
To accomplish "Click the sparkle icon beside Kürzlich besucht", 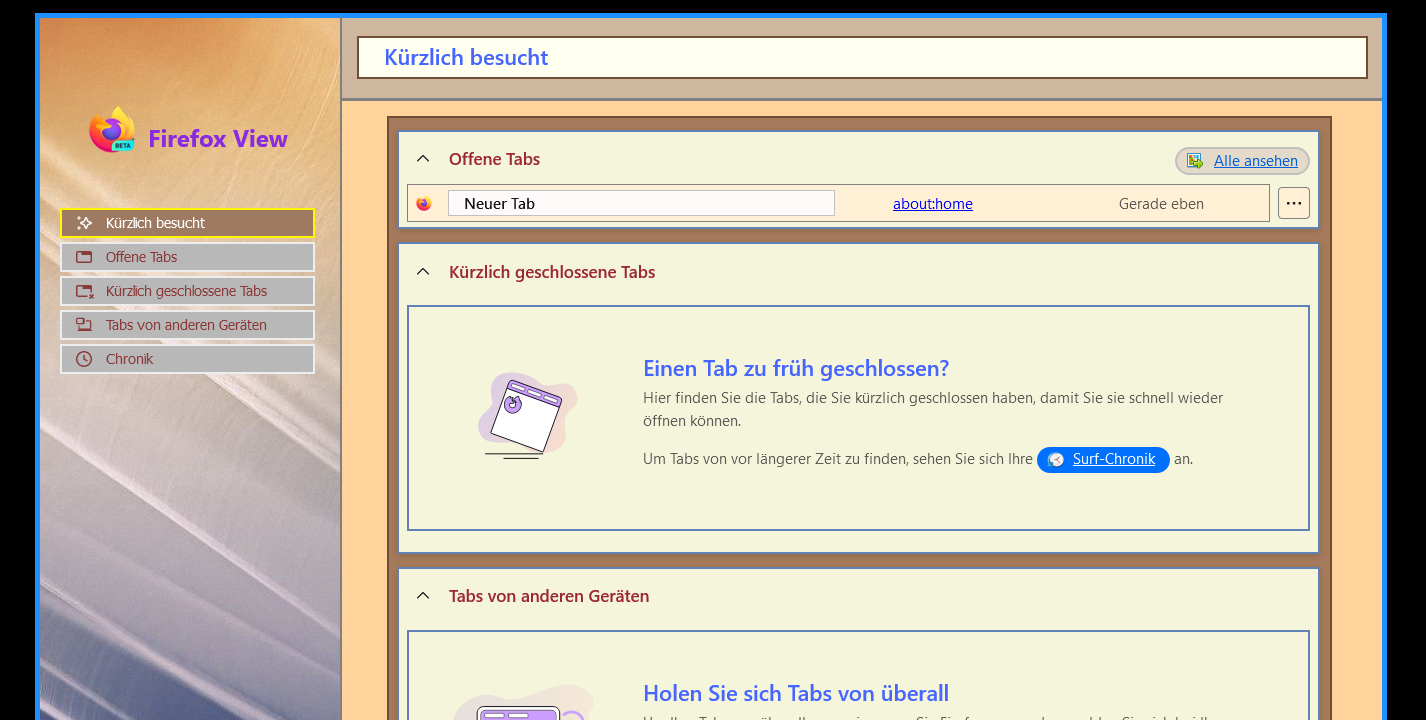I will [85, 223].
